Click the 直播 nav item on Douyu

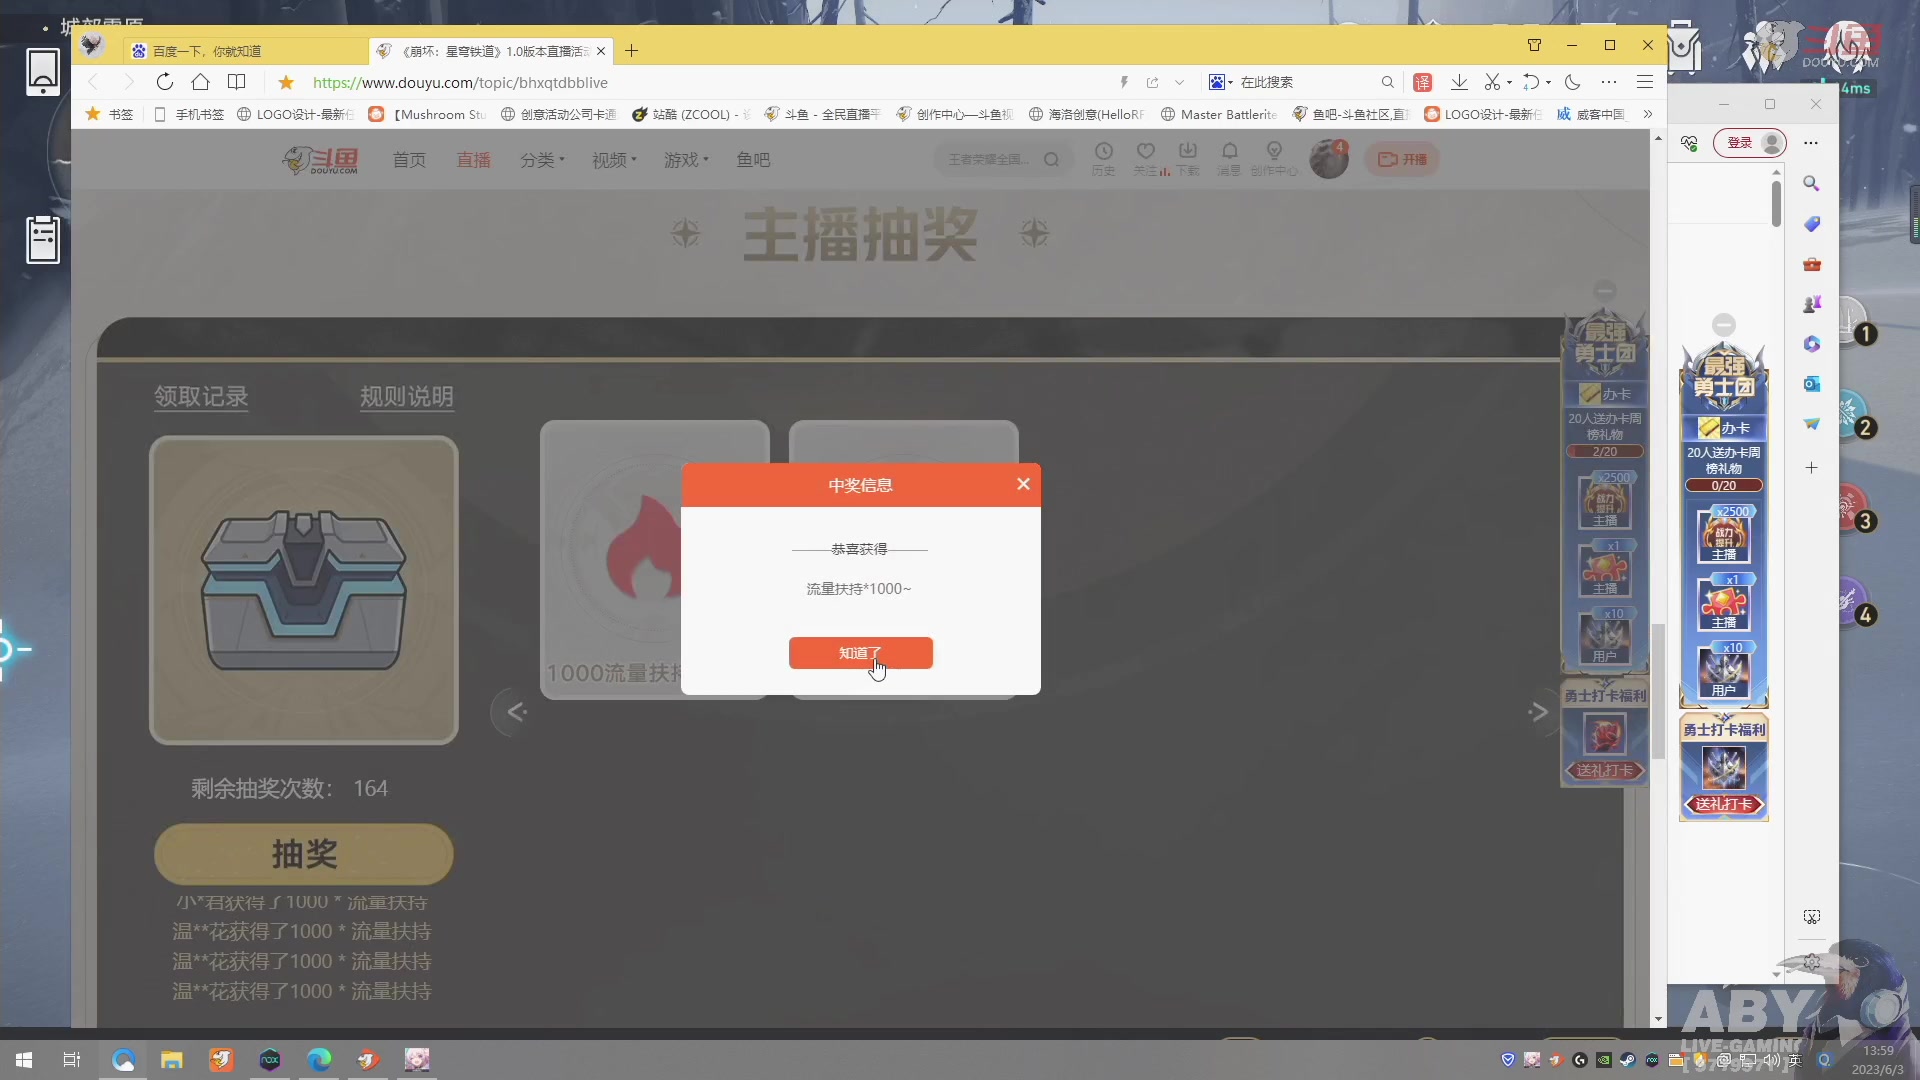[474, 160]
